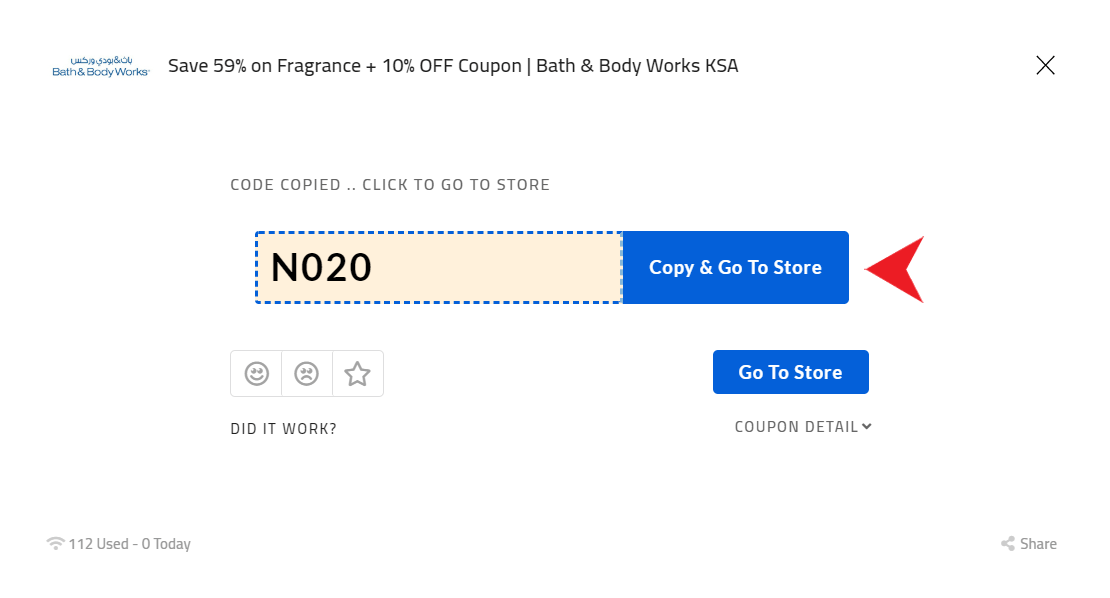Click the "0 Today" usage text
The height and width of the screenshot is (598, 1110).
[x=166, y=544]
